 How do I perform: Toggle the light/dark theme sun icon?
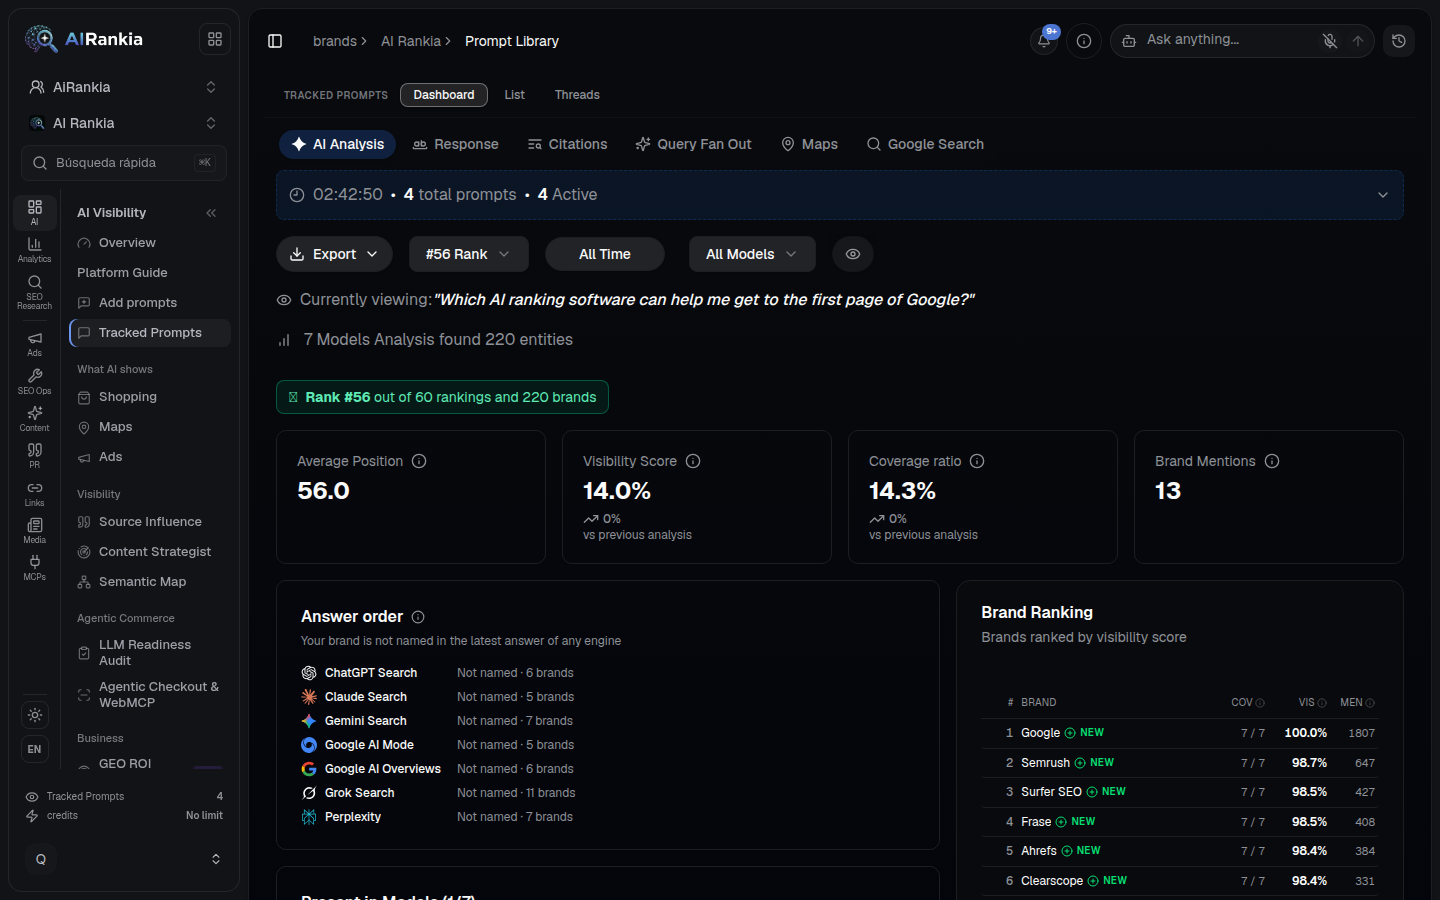coord(35,715)
